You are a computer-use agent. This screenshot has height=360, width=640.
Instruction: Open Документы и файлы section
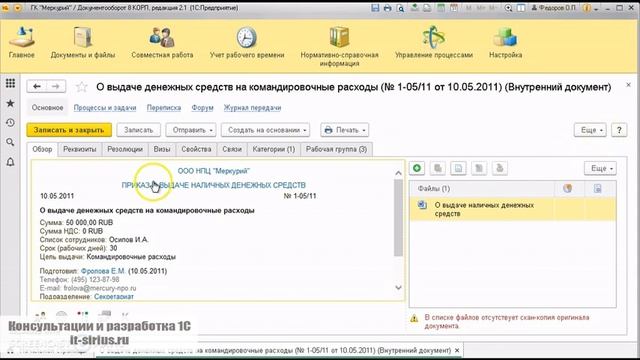point(83,42)
